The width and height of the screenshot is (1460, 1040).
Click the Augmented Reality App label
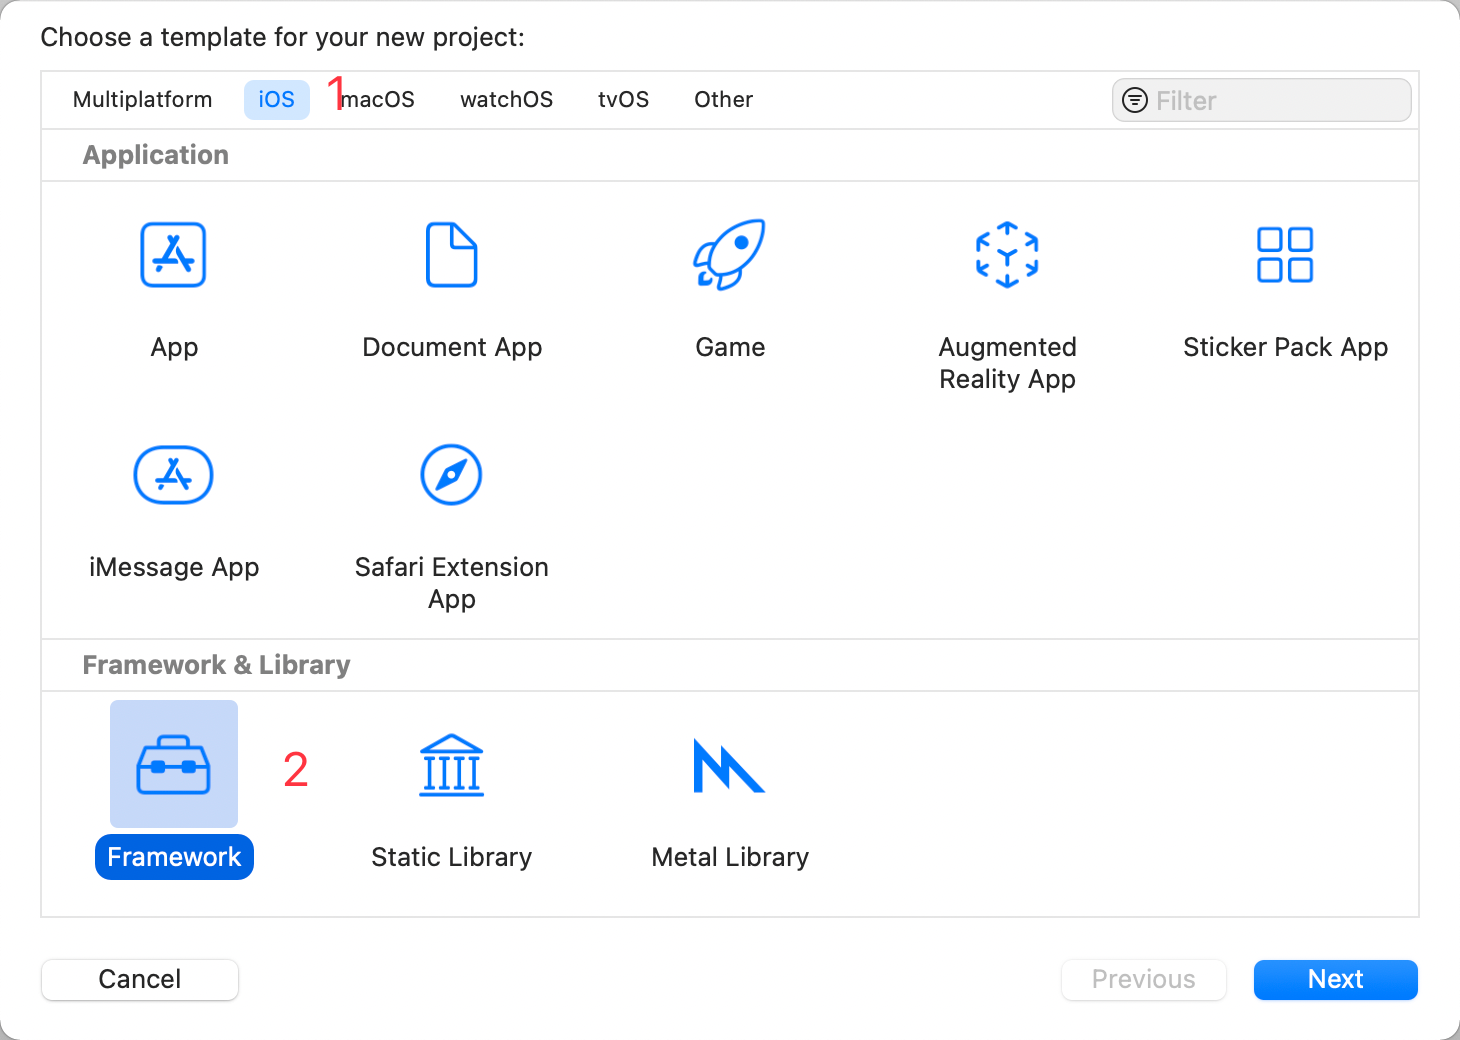click(1008, 363)
